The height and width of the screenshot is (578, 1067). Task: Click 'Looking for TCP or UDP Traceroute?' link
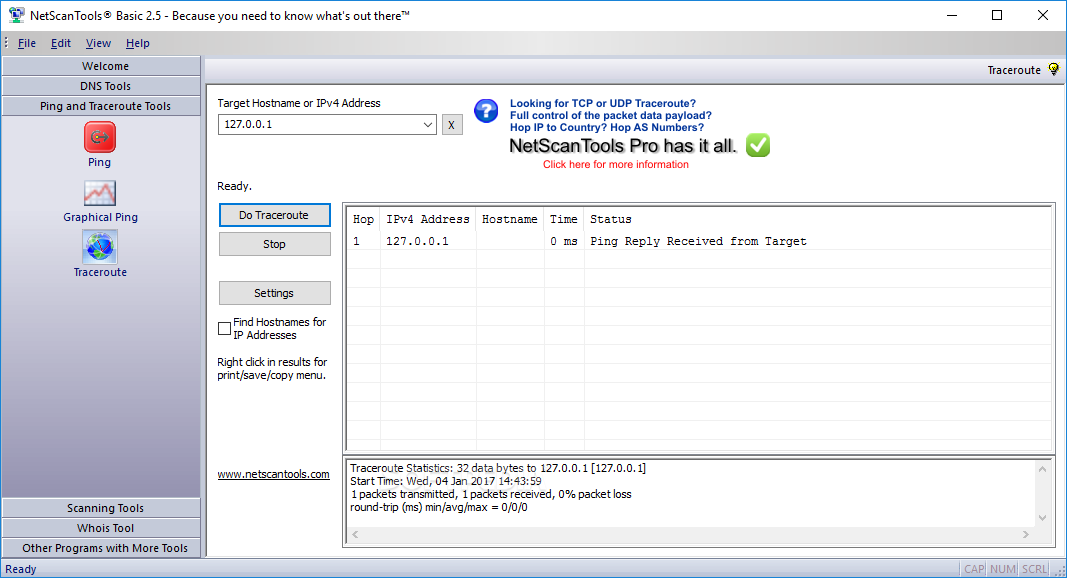click(603, 103)
